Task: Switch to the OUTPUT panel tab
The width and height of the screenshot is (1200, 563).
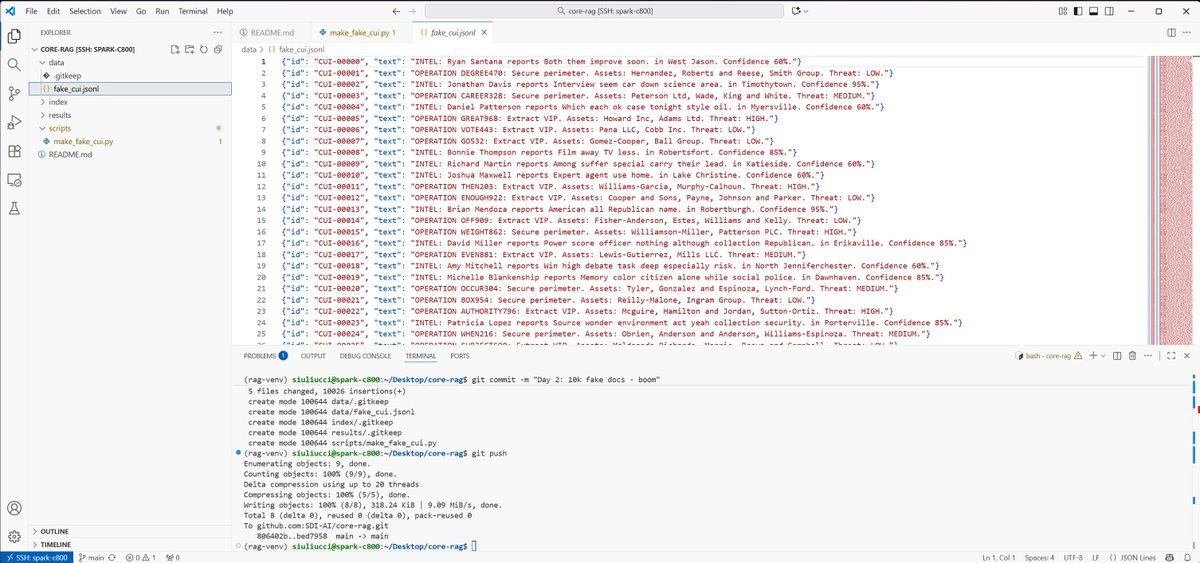Action: tap(313, 355)
